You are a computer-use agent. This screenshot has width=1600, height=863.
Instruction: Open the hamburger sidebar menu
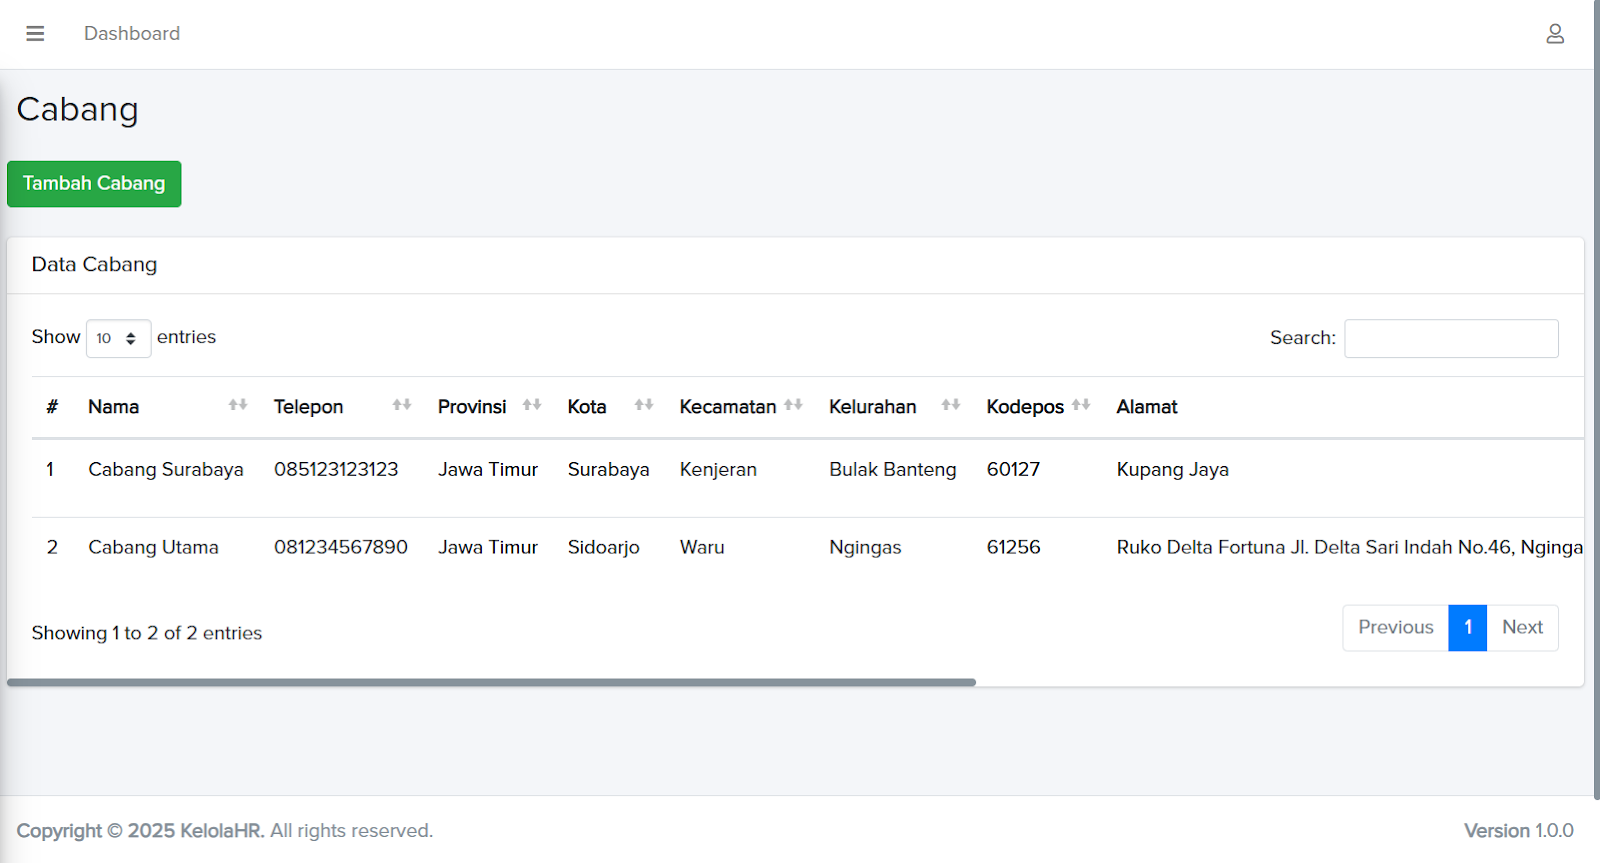pos(35,34)
